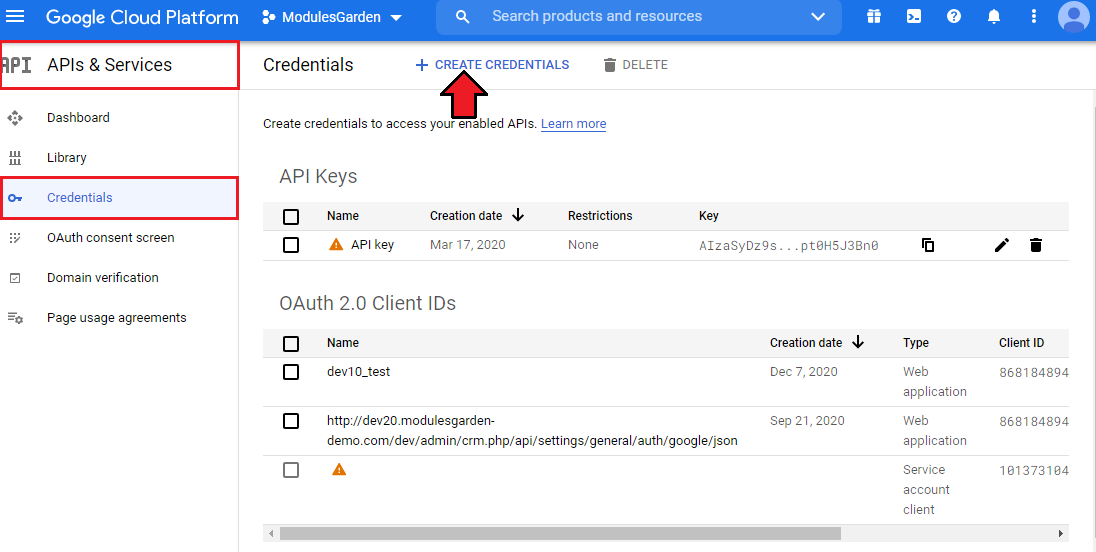Click the None restrictions cell
Screen dimensions: 1096x552
583,245
